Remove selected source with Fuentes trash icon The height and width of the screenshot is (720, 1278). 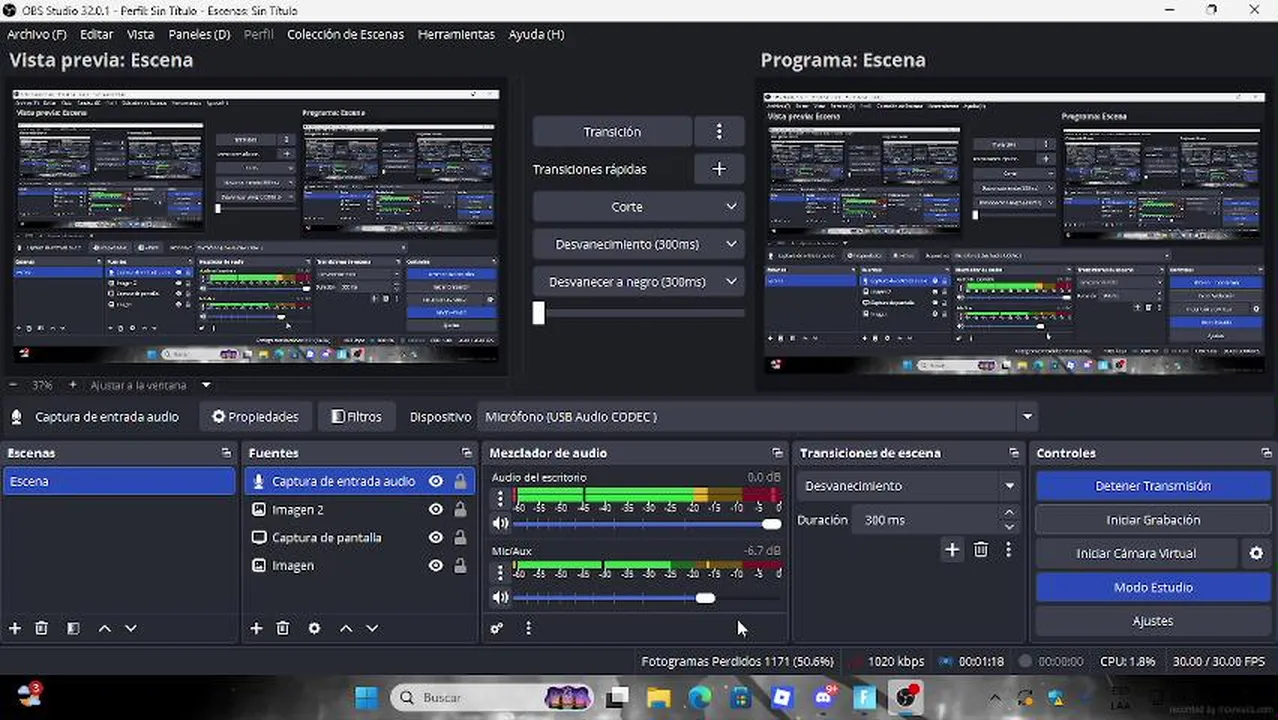click(x=283, y=628)
